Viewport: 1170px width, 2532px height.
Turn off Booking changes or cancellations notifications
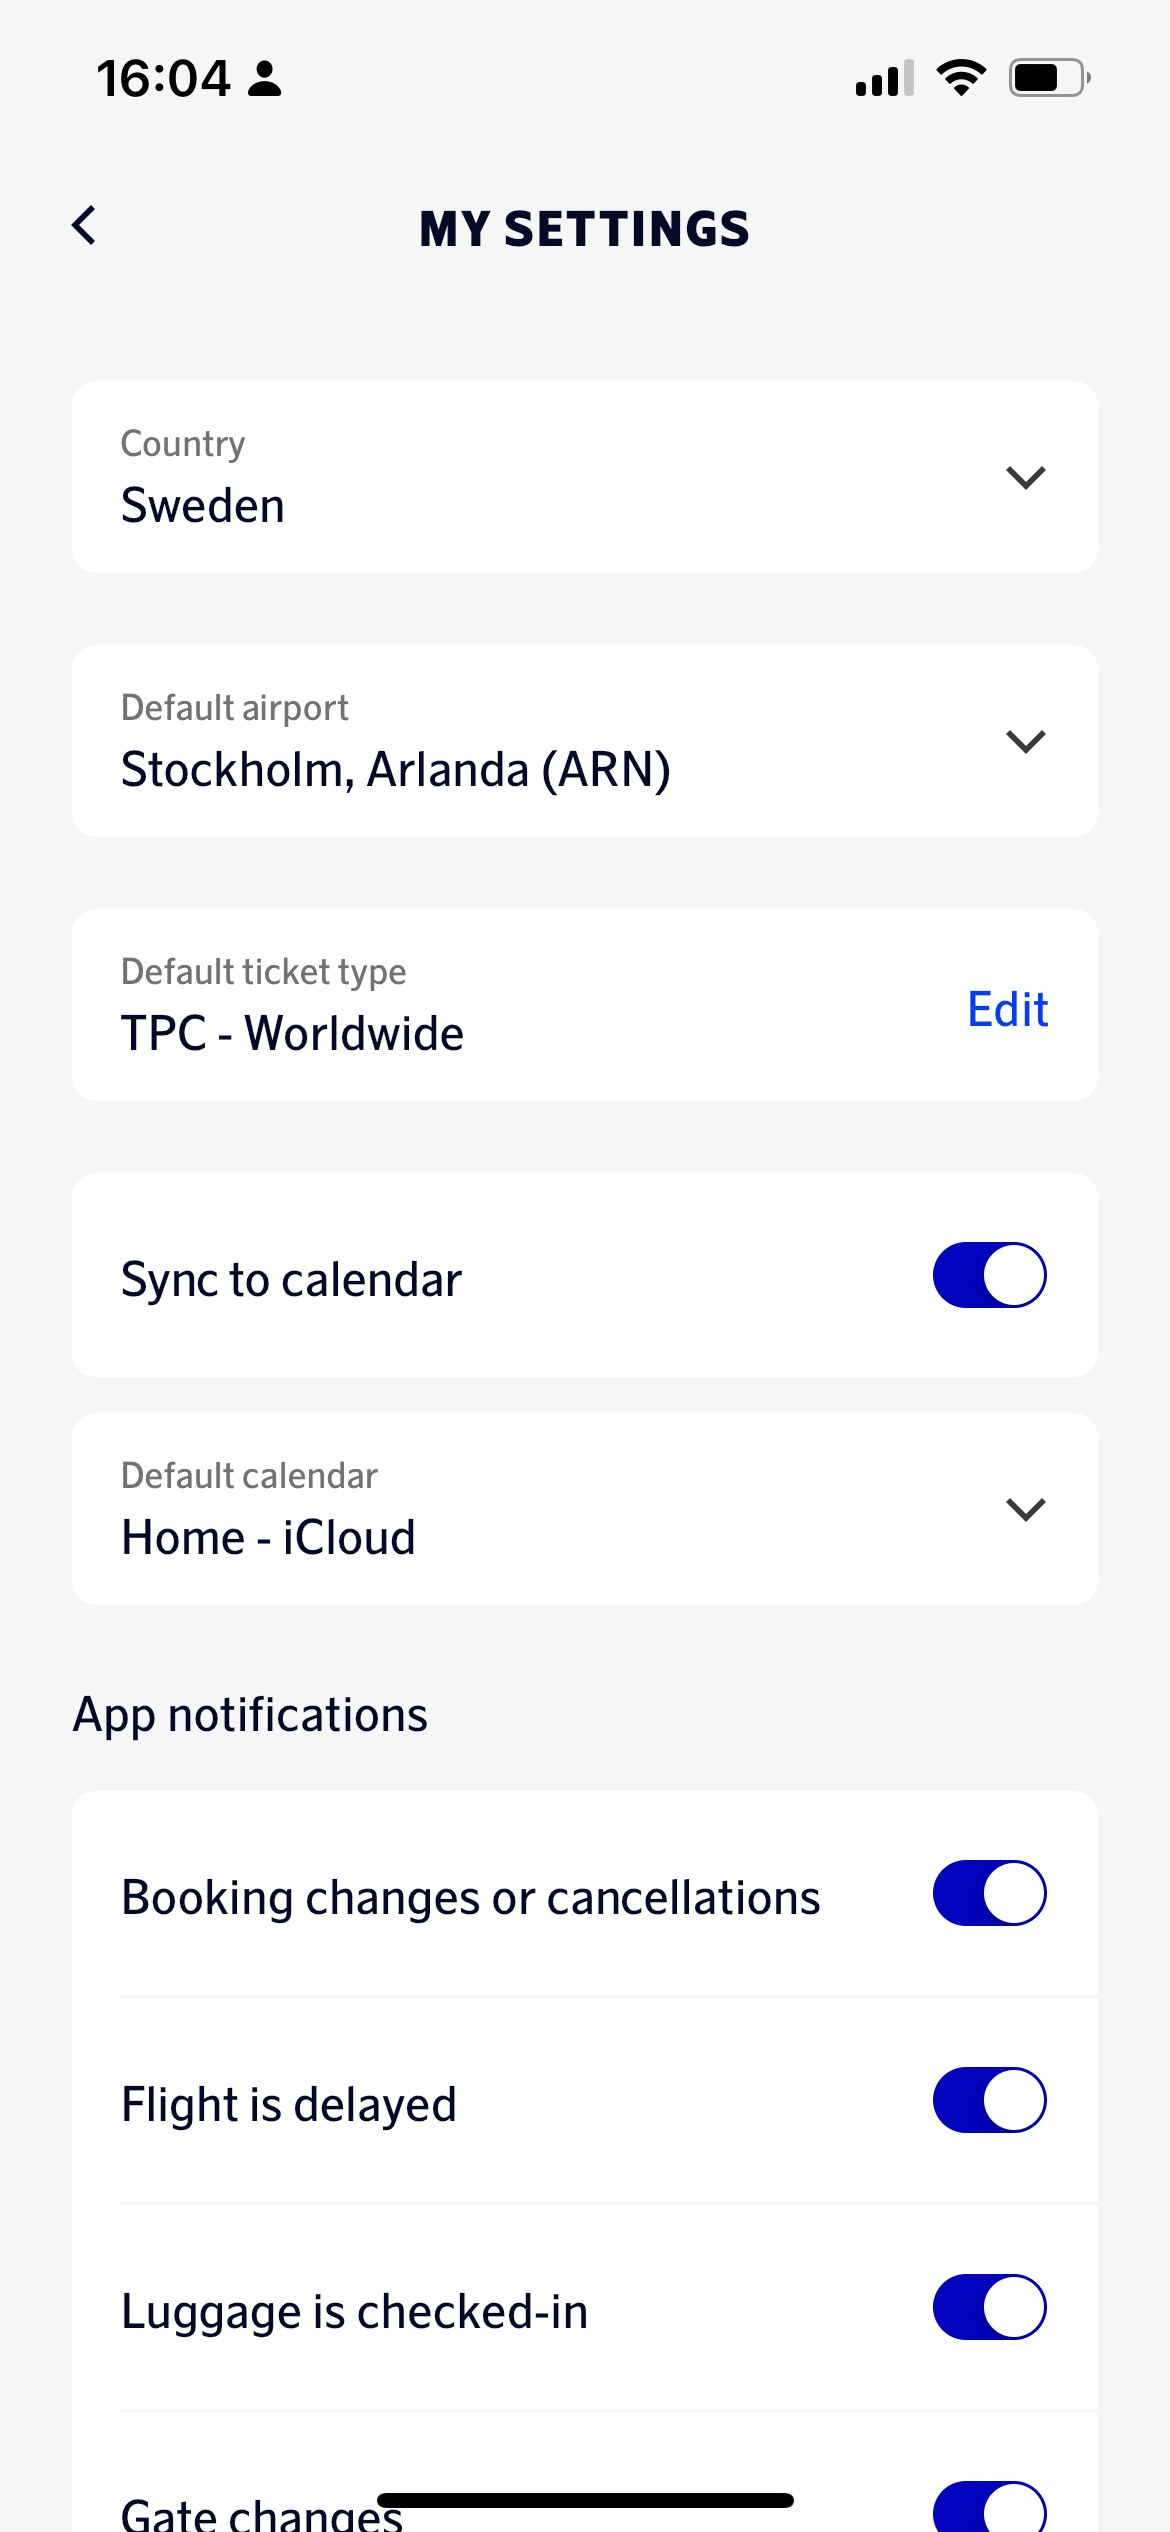click(989, 1893)
